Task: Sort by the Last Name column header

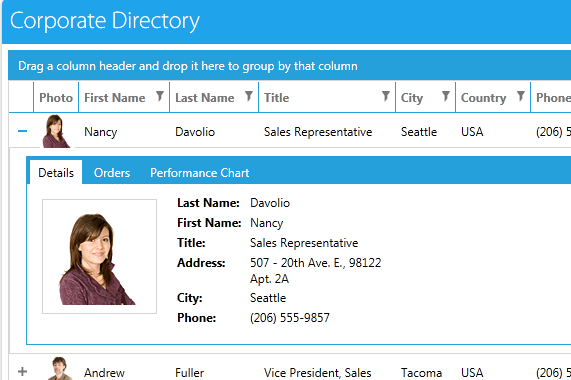Action: pyautogui.click(x=205, y=98)
